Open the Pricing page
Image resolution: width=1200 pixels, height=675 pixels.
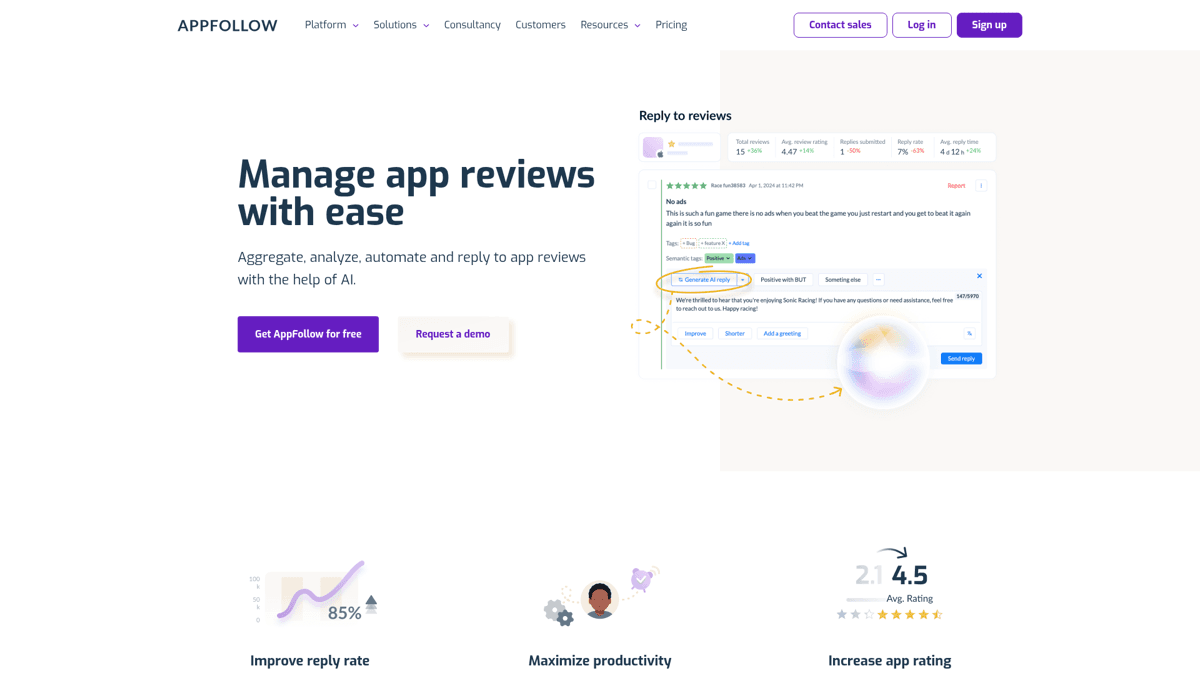click(671, 25)
